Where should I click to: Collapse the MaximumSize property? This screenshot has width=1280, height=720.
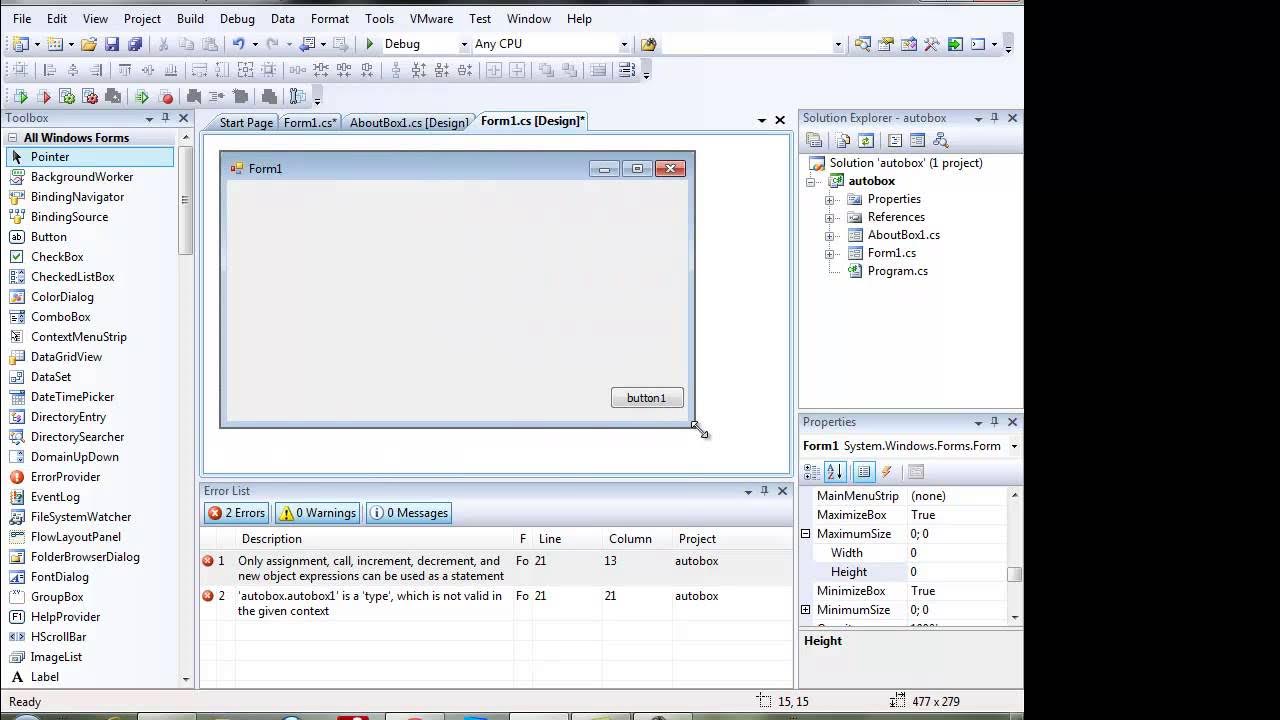click(x=806, y=534)
